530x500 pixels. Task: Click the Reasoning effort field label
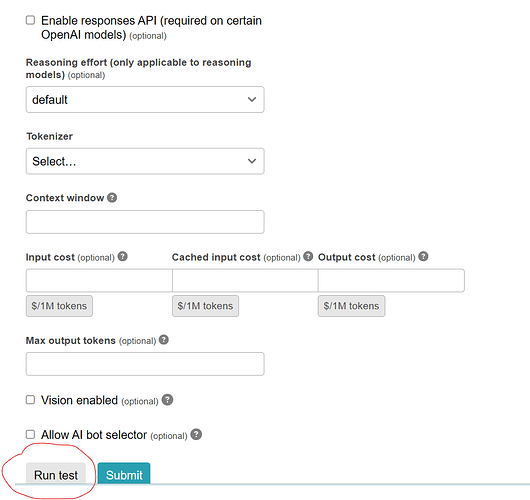click(x=139, y=68)
